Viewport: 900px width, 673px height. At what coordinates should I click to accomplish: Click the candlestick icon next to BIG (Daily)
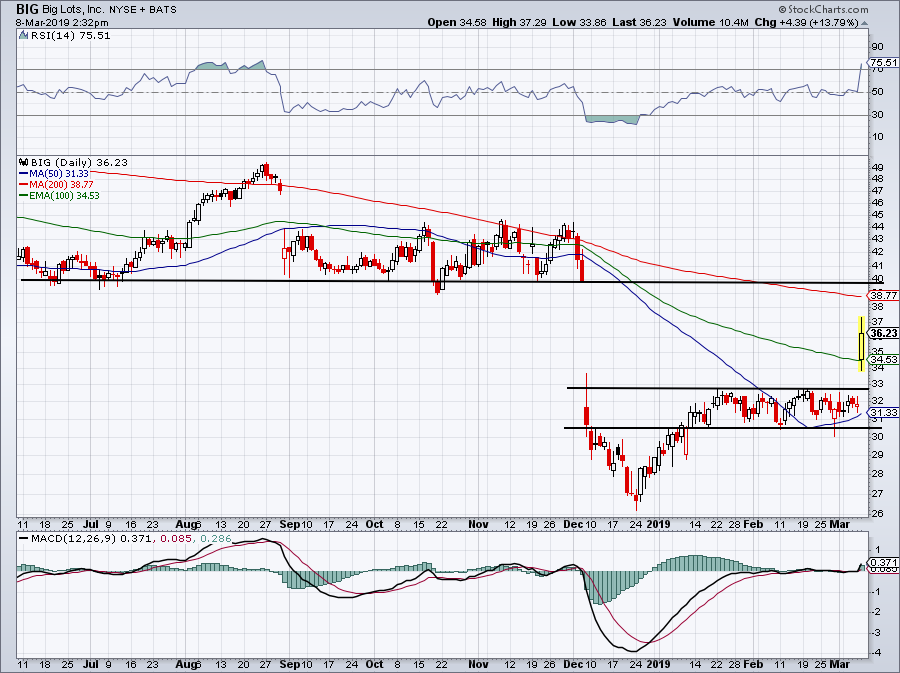pos(23,162)
